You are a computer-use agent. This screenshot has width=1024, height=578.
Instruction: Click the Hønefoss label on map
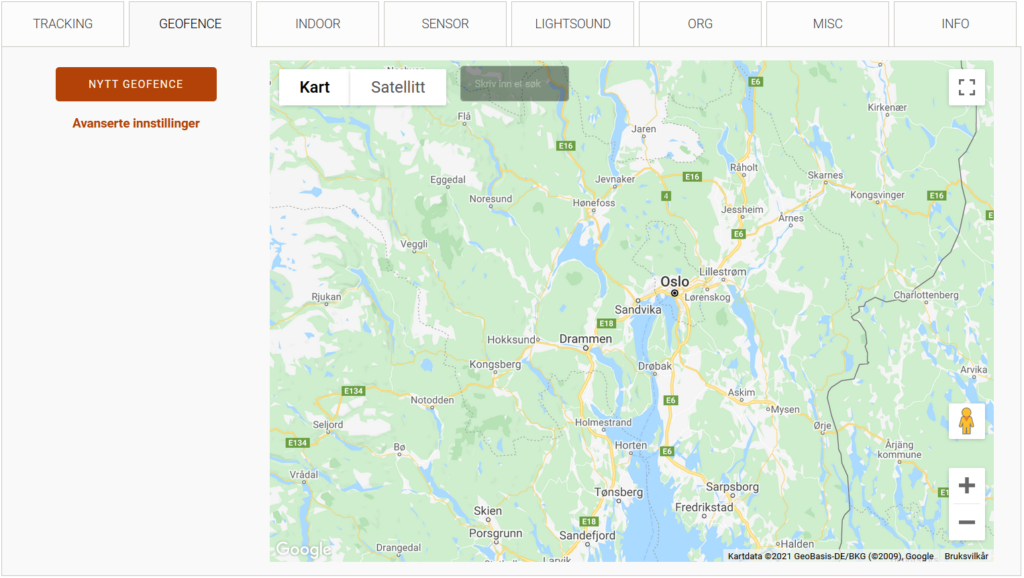[594, 203]
